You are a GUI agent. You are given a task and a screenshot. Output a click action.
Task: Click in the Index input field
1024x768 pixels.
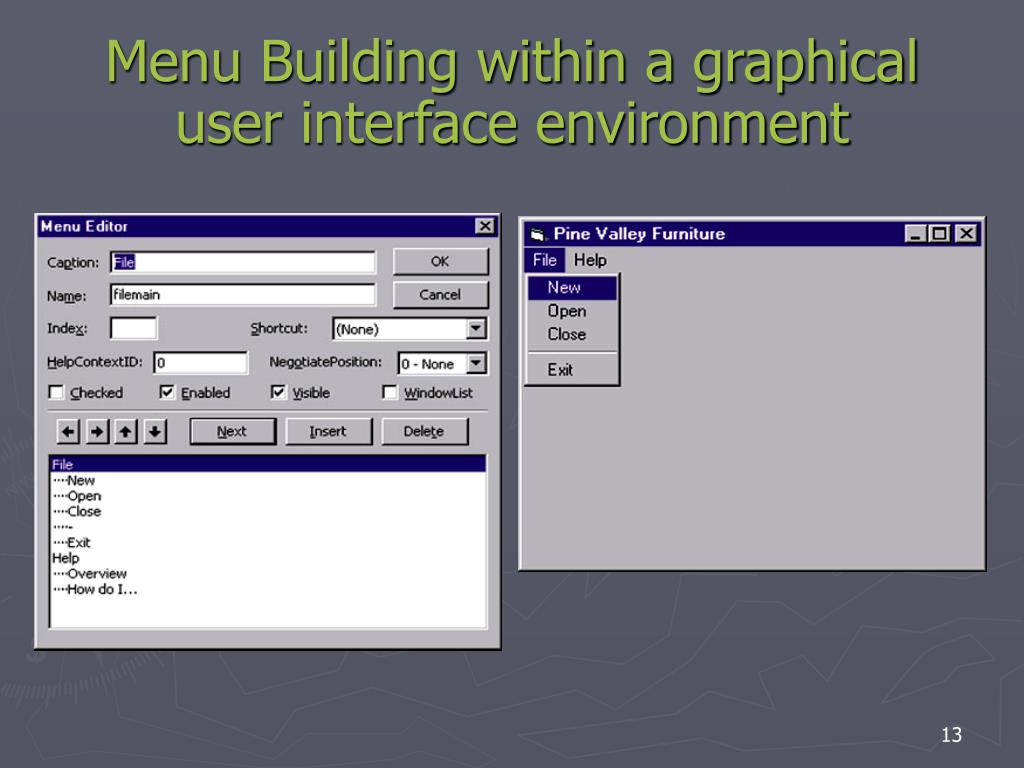click(133, 328)
